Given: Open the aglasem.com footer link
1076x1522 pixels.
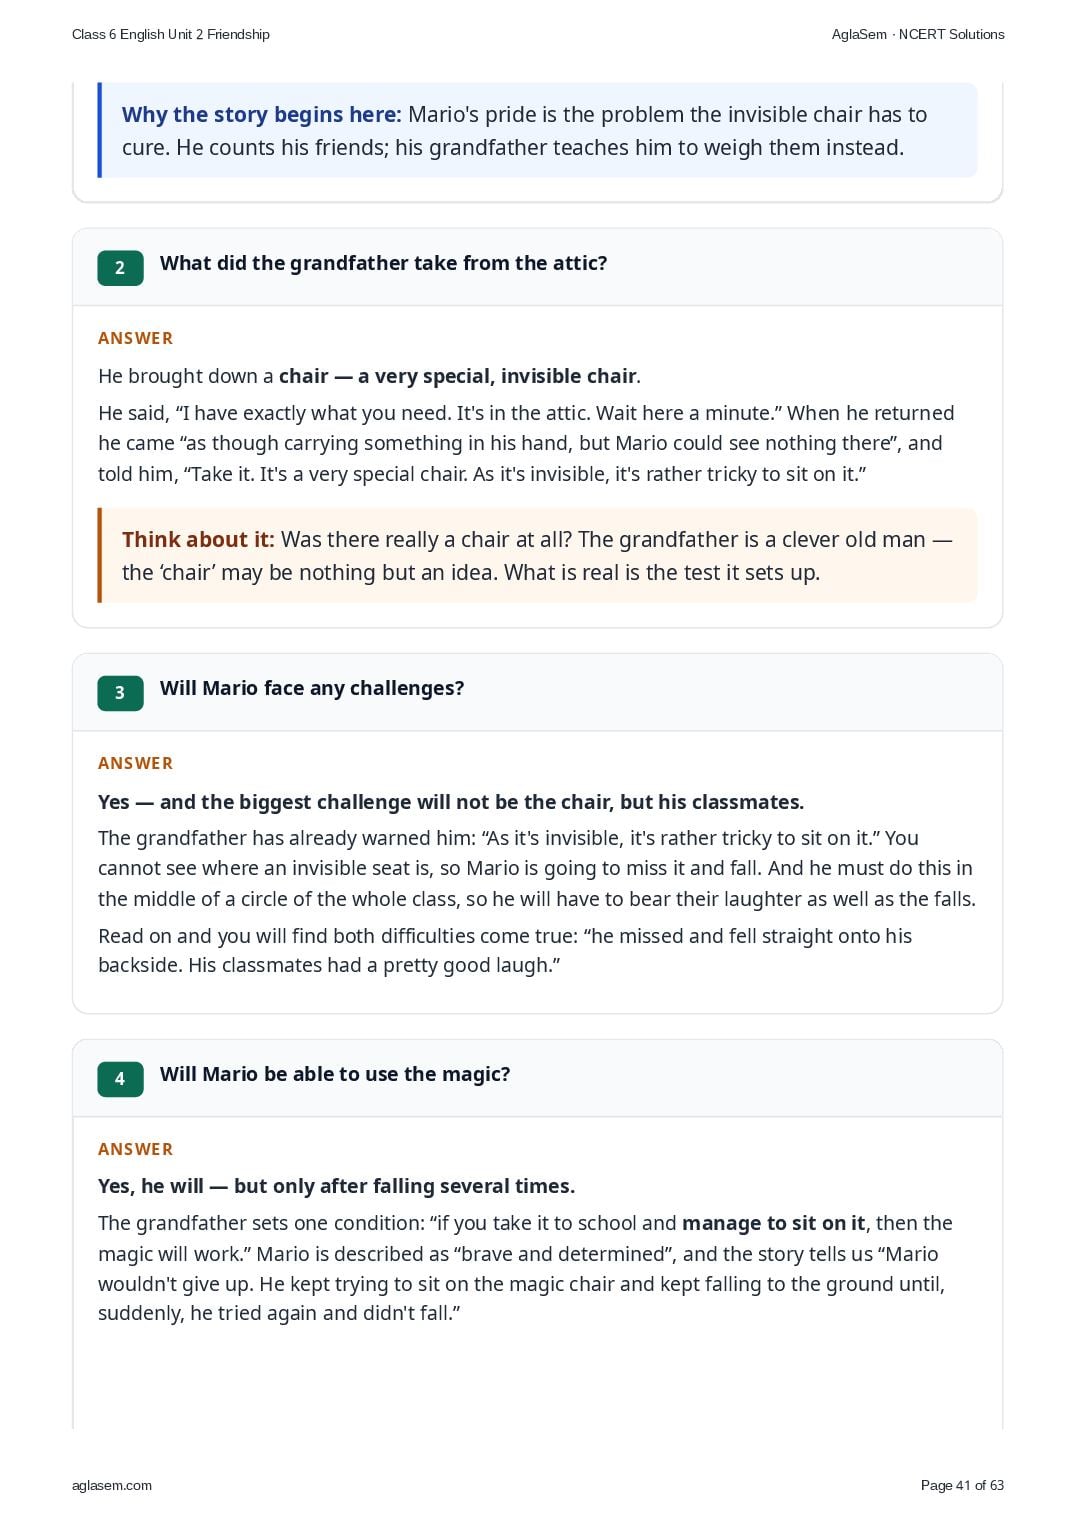Looking at the screenshot, I should pos(112,1485).
